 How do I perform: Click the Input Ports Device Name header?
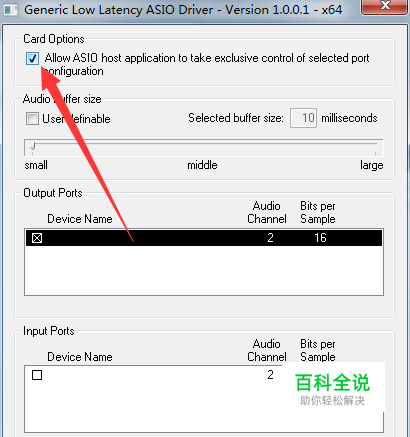(x=80, y=357)
